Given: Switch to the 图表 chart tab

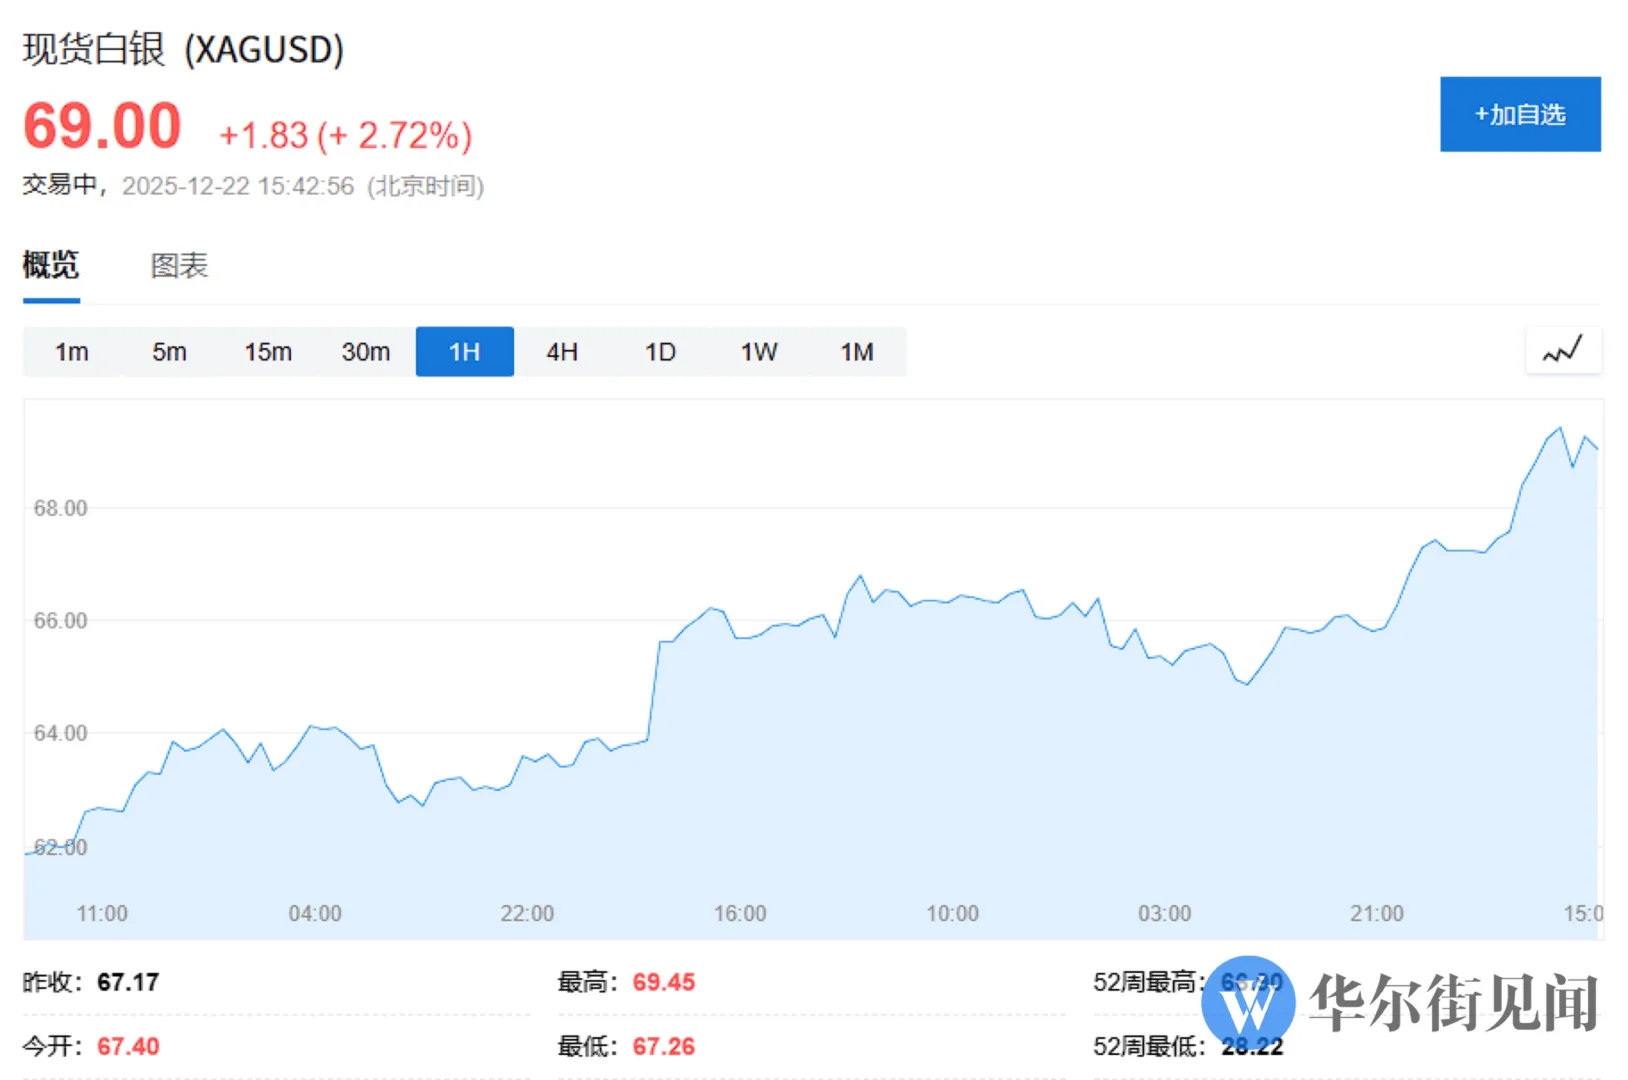Looking at the screenshot, I should [179, 265].
